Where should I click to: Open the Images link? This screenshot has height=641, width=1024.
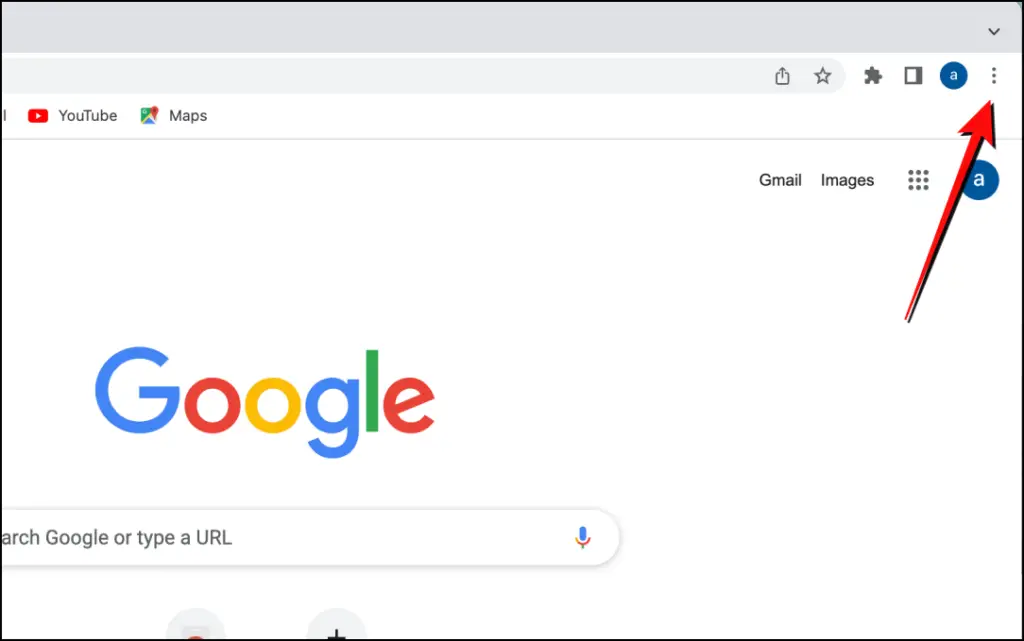pos(847,180)
